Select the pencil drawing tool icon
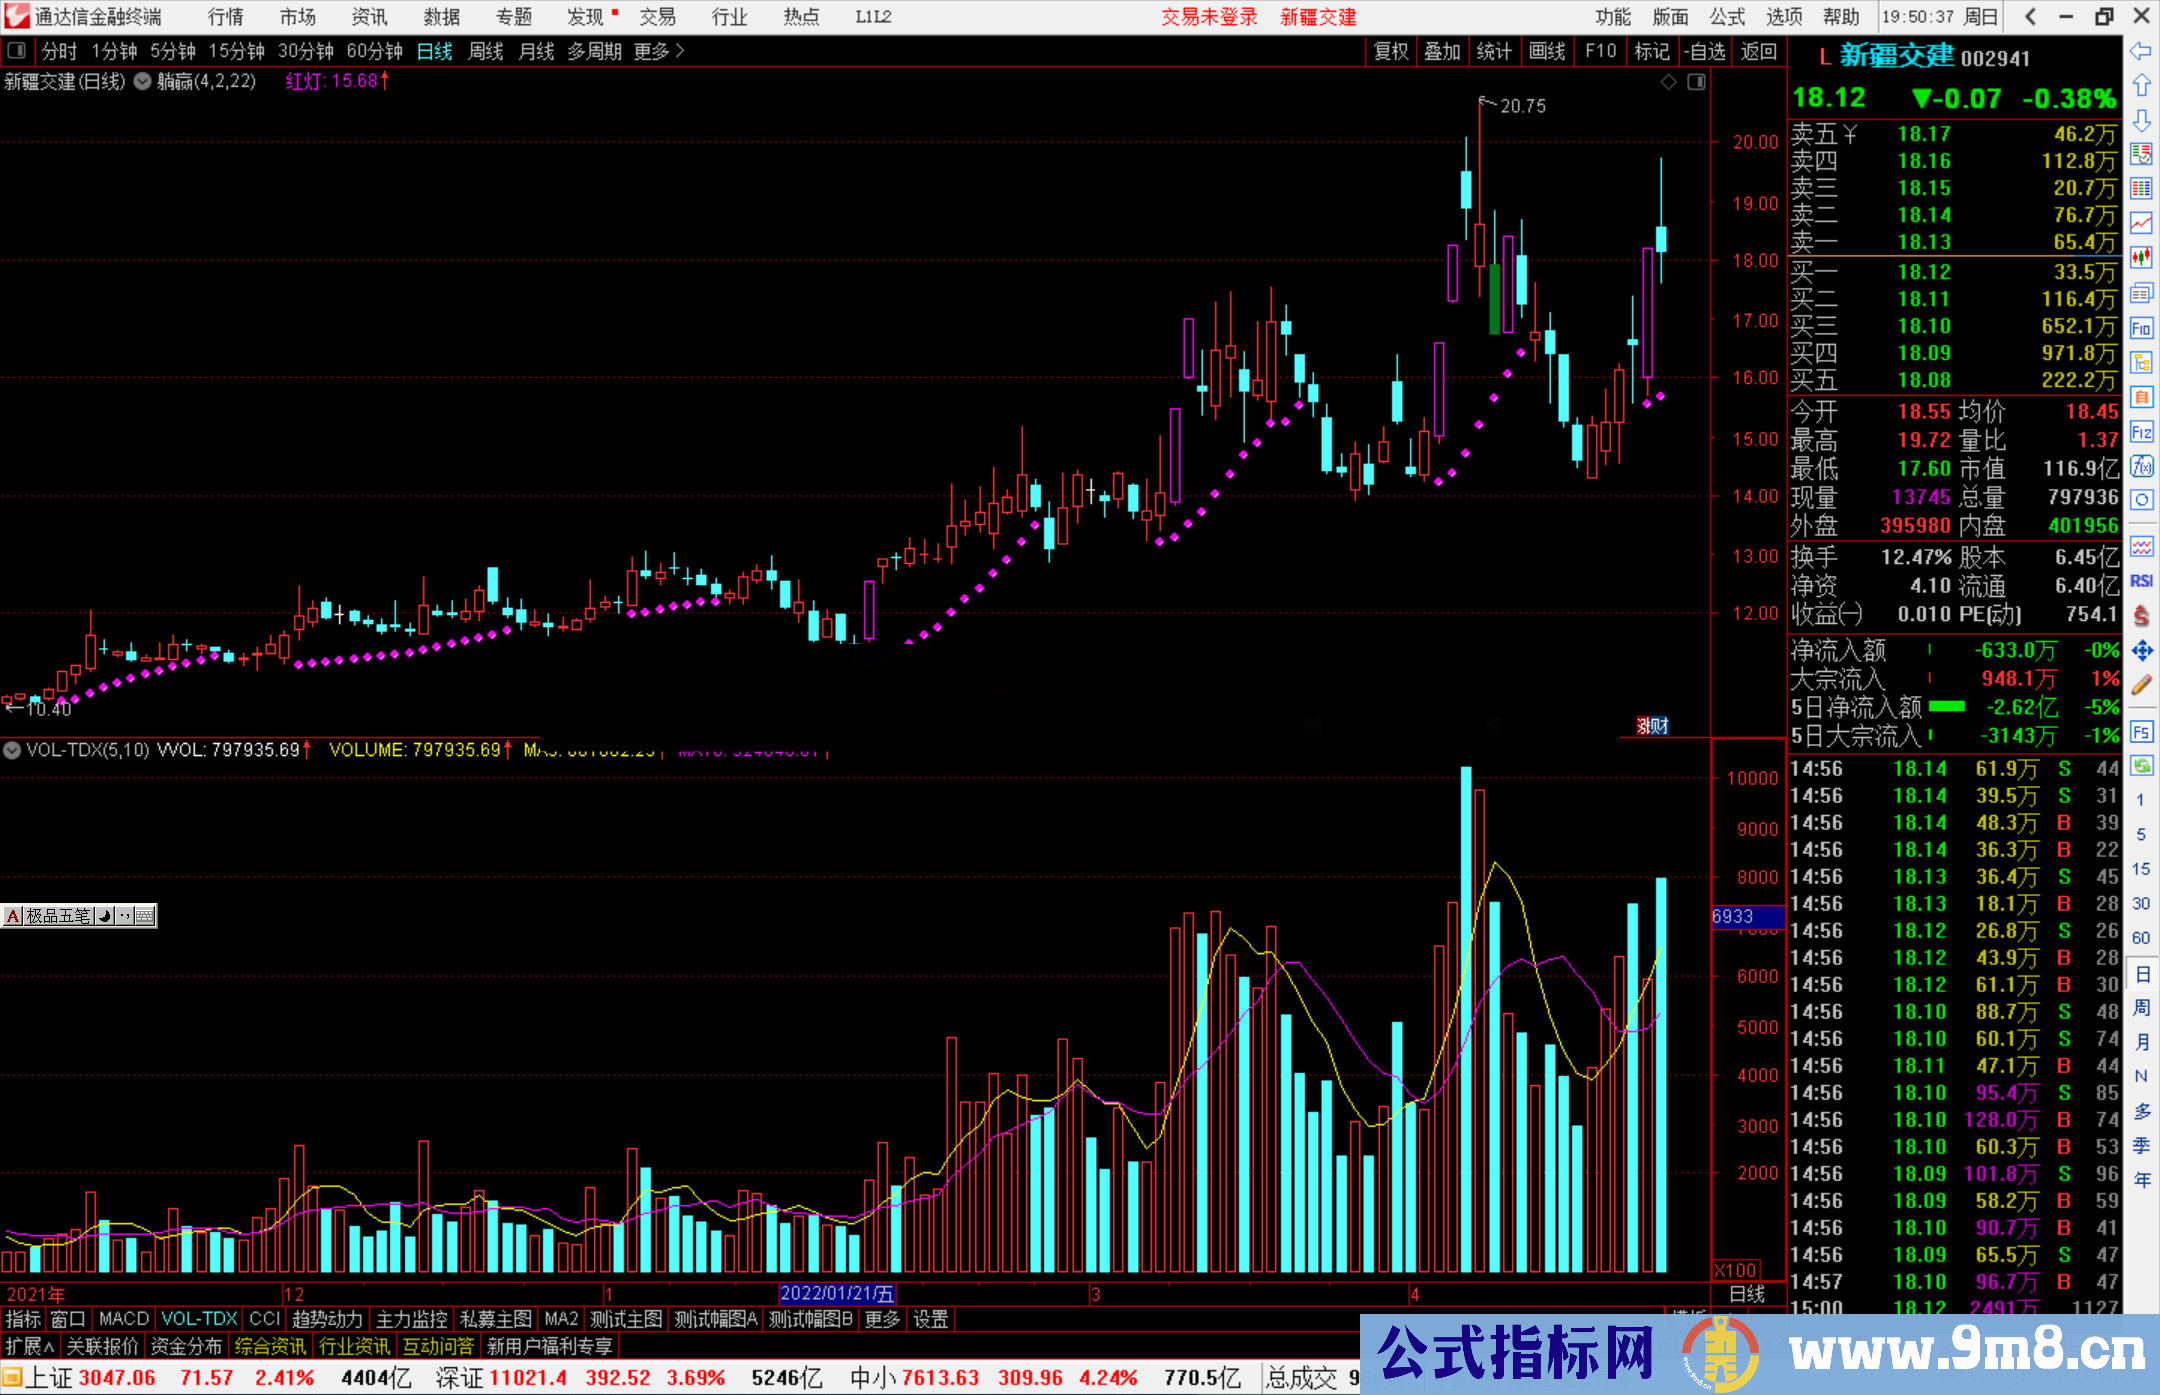 2141,685
